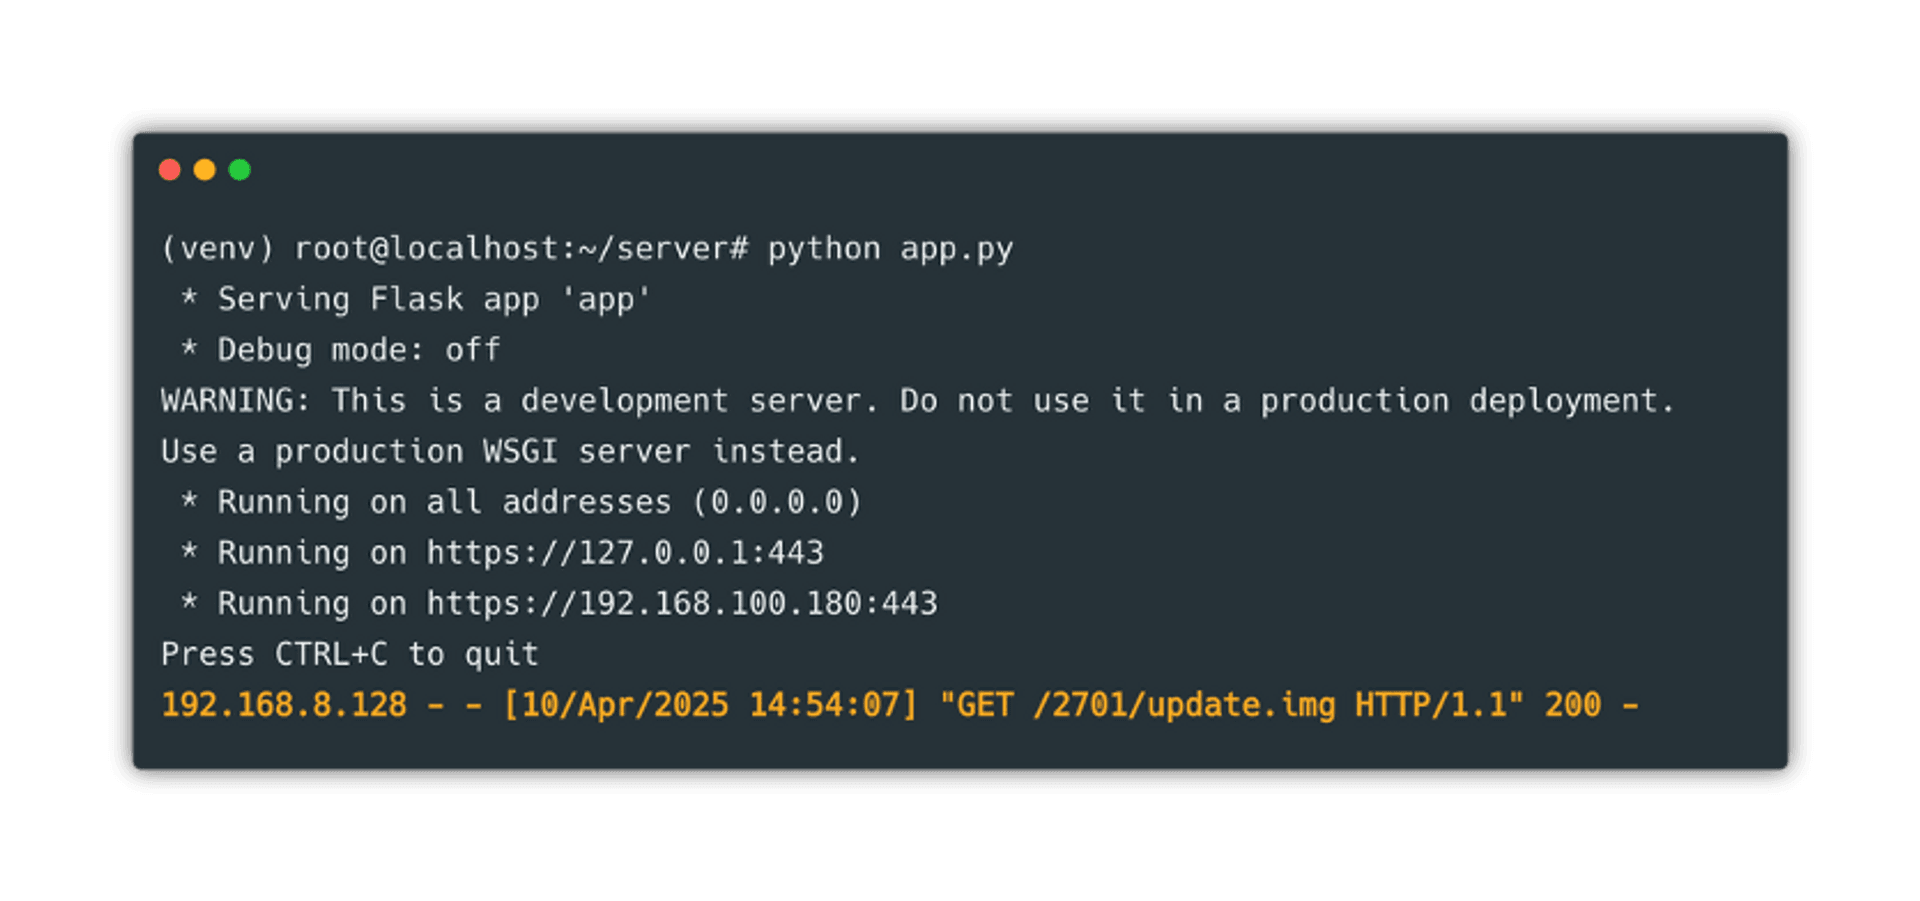Click the yellow minimize window dot
The image size is (1920, 901).
tap(204, 169)
